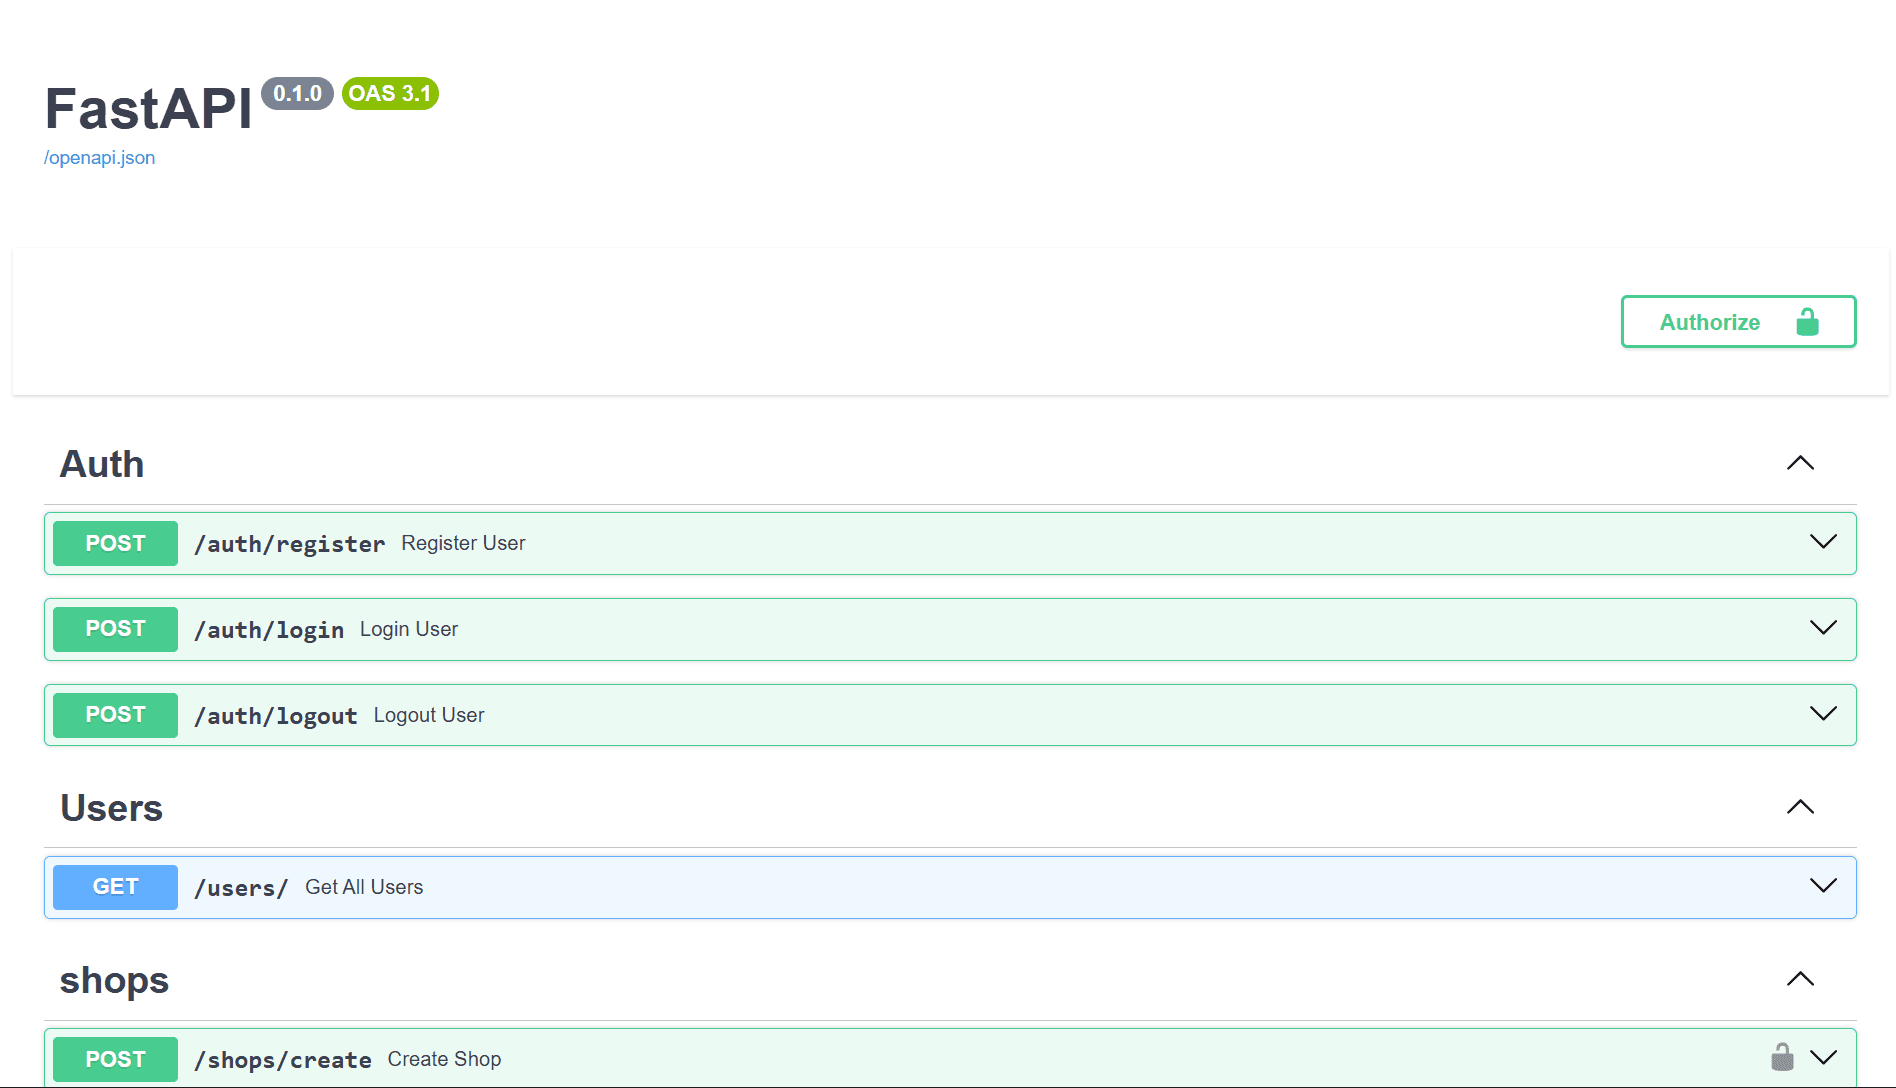
Task: Select the POST badge for /auth/login
Action: [114, 629]
